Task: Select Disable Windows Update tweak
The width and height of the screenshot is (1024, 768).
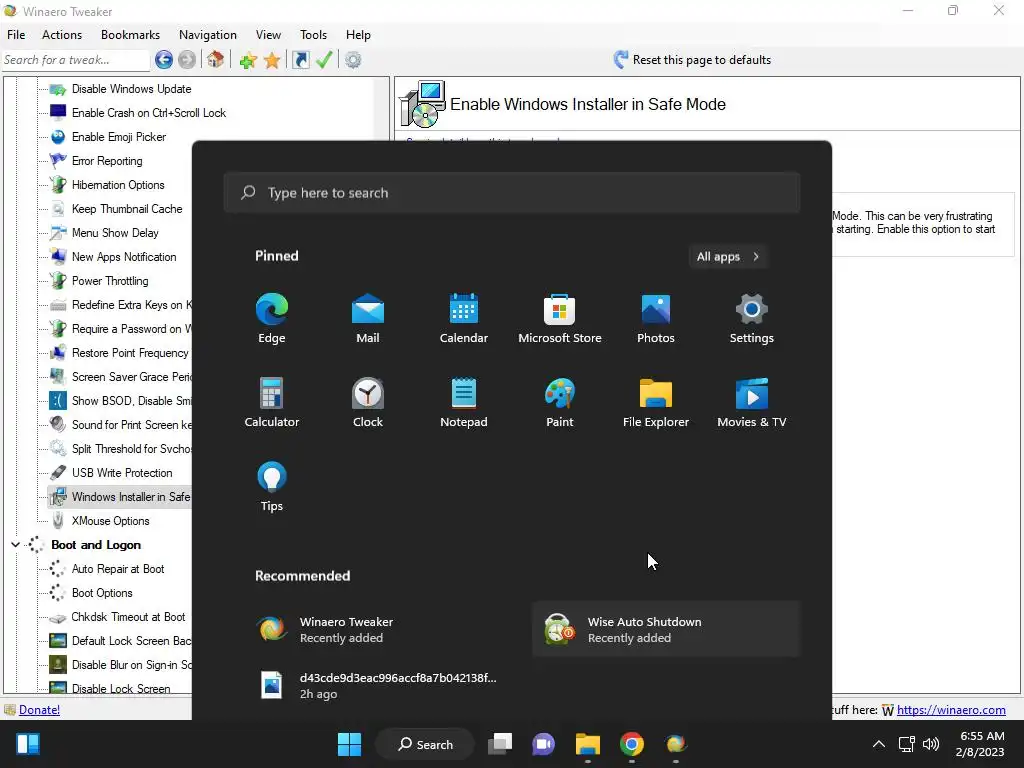Action: pos(131,89)
